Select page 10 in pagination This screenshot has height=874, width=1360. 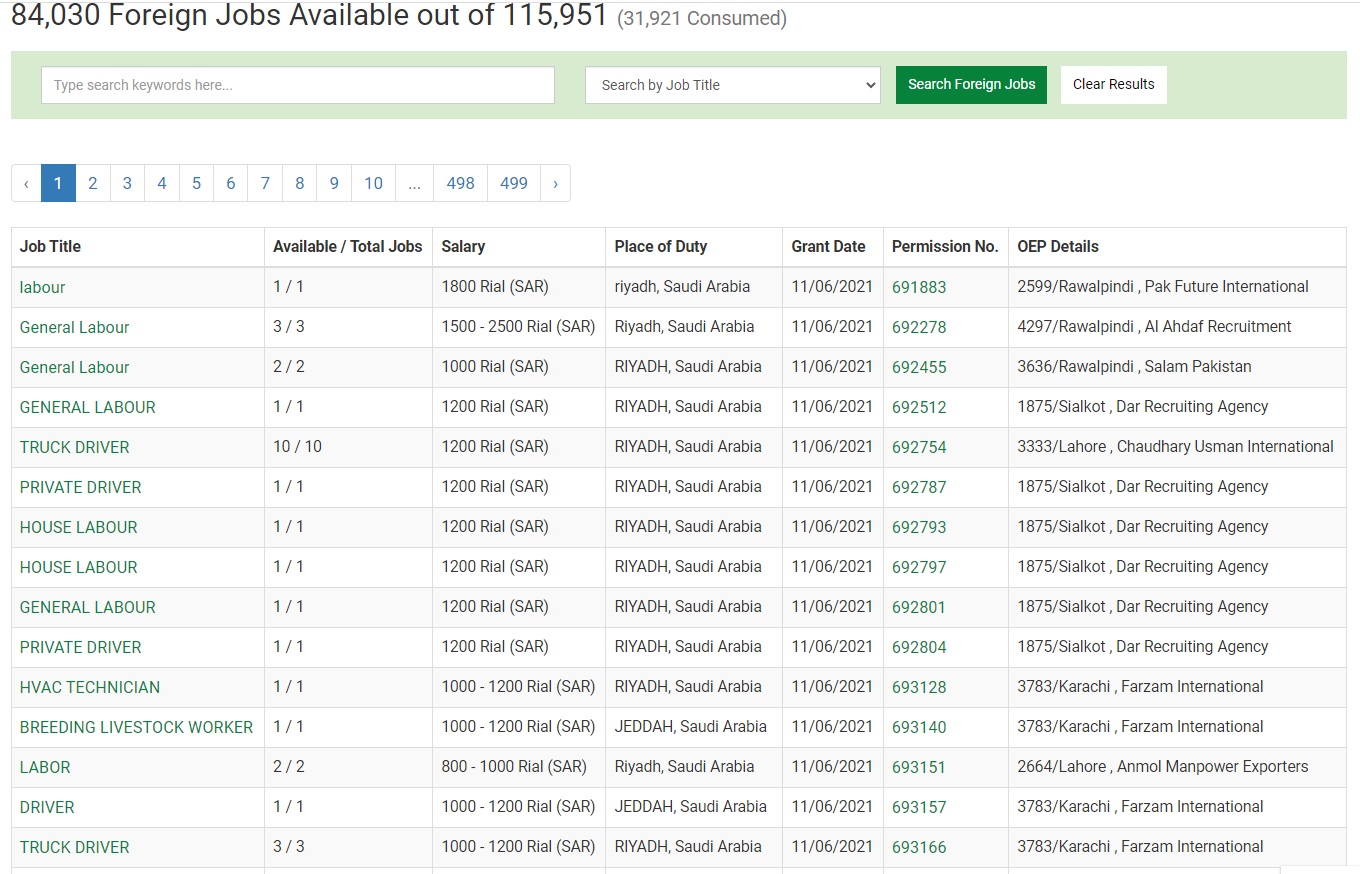(373, 183)
